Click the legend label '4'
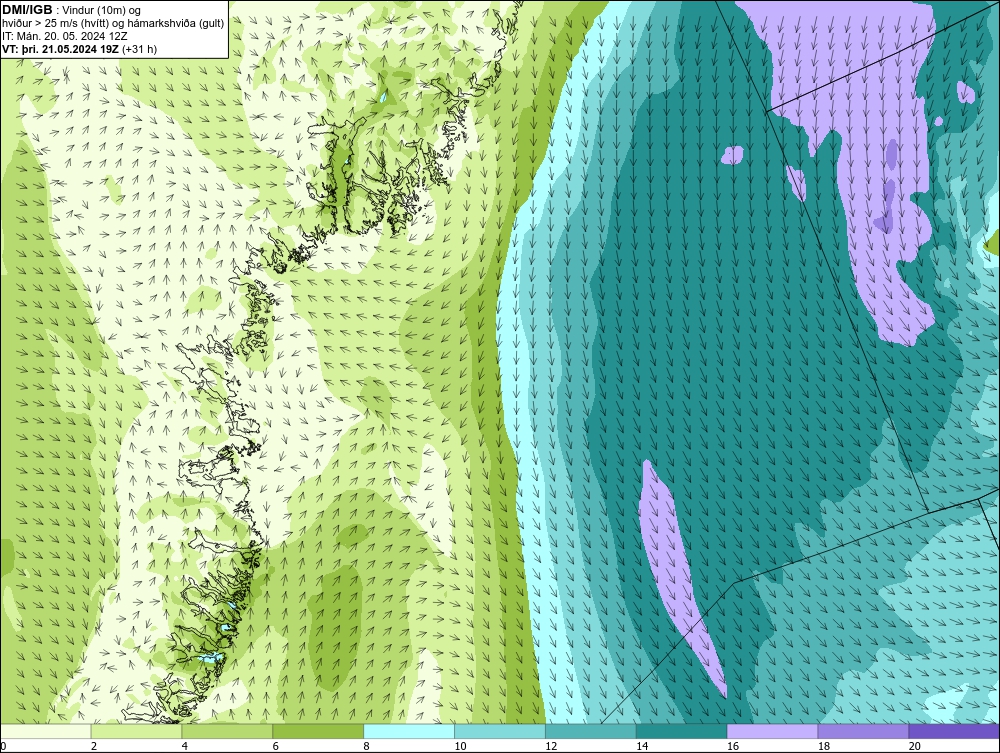 [x=185, y=746]
